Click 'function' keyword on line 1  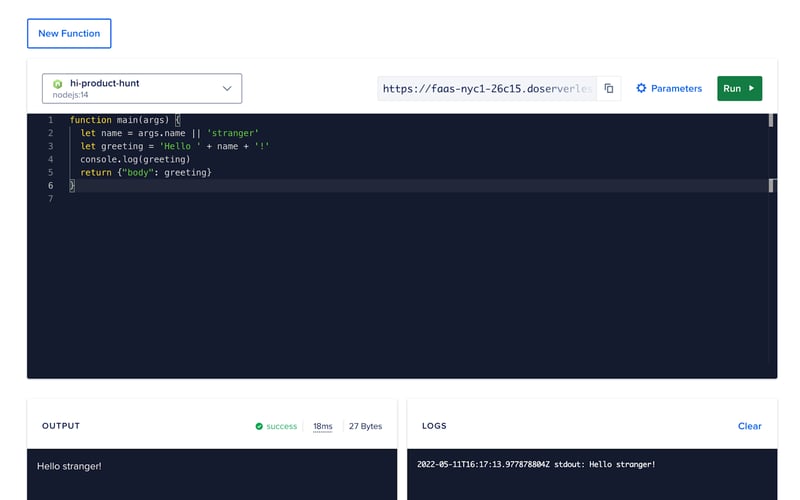(x=90, y=120)
